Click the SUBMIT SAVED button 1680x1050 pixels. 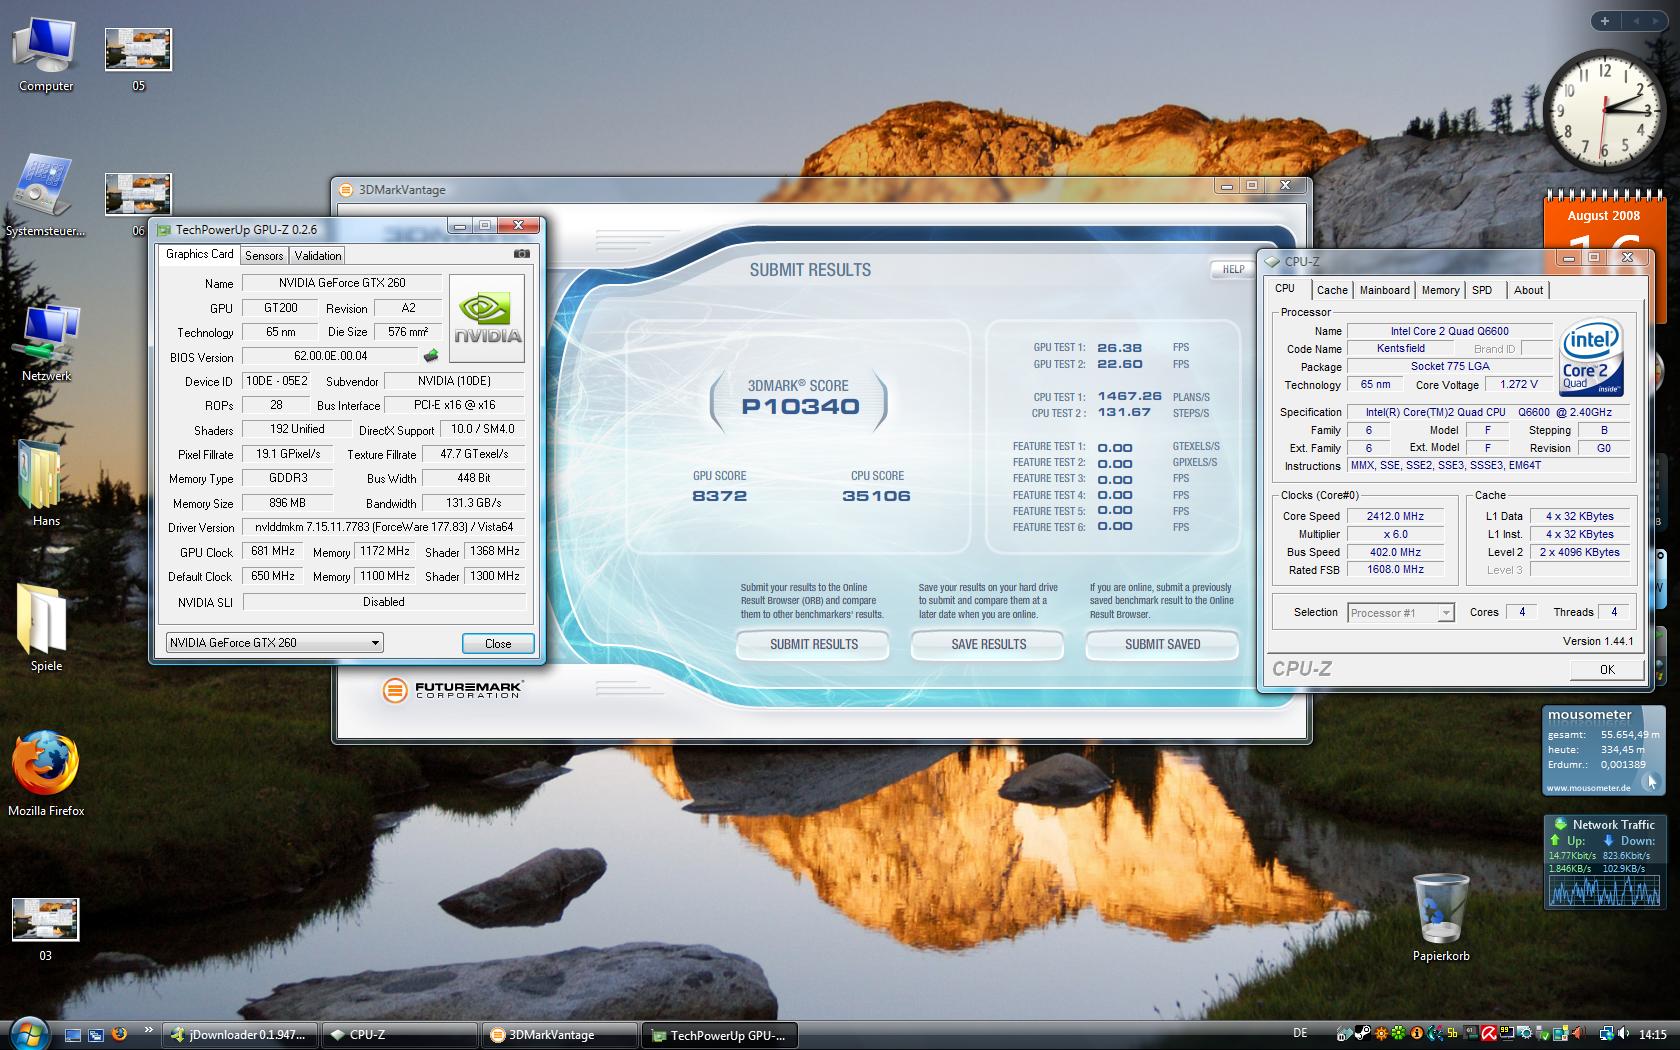click(x=1162, y=645)
